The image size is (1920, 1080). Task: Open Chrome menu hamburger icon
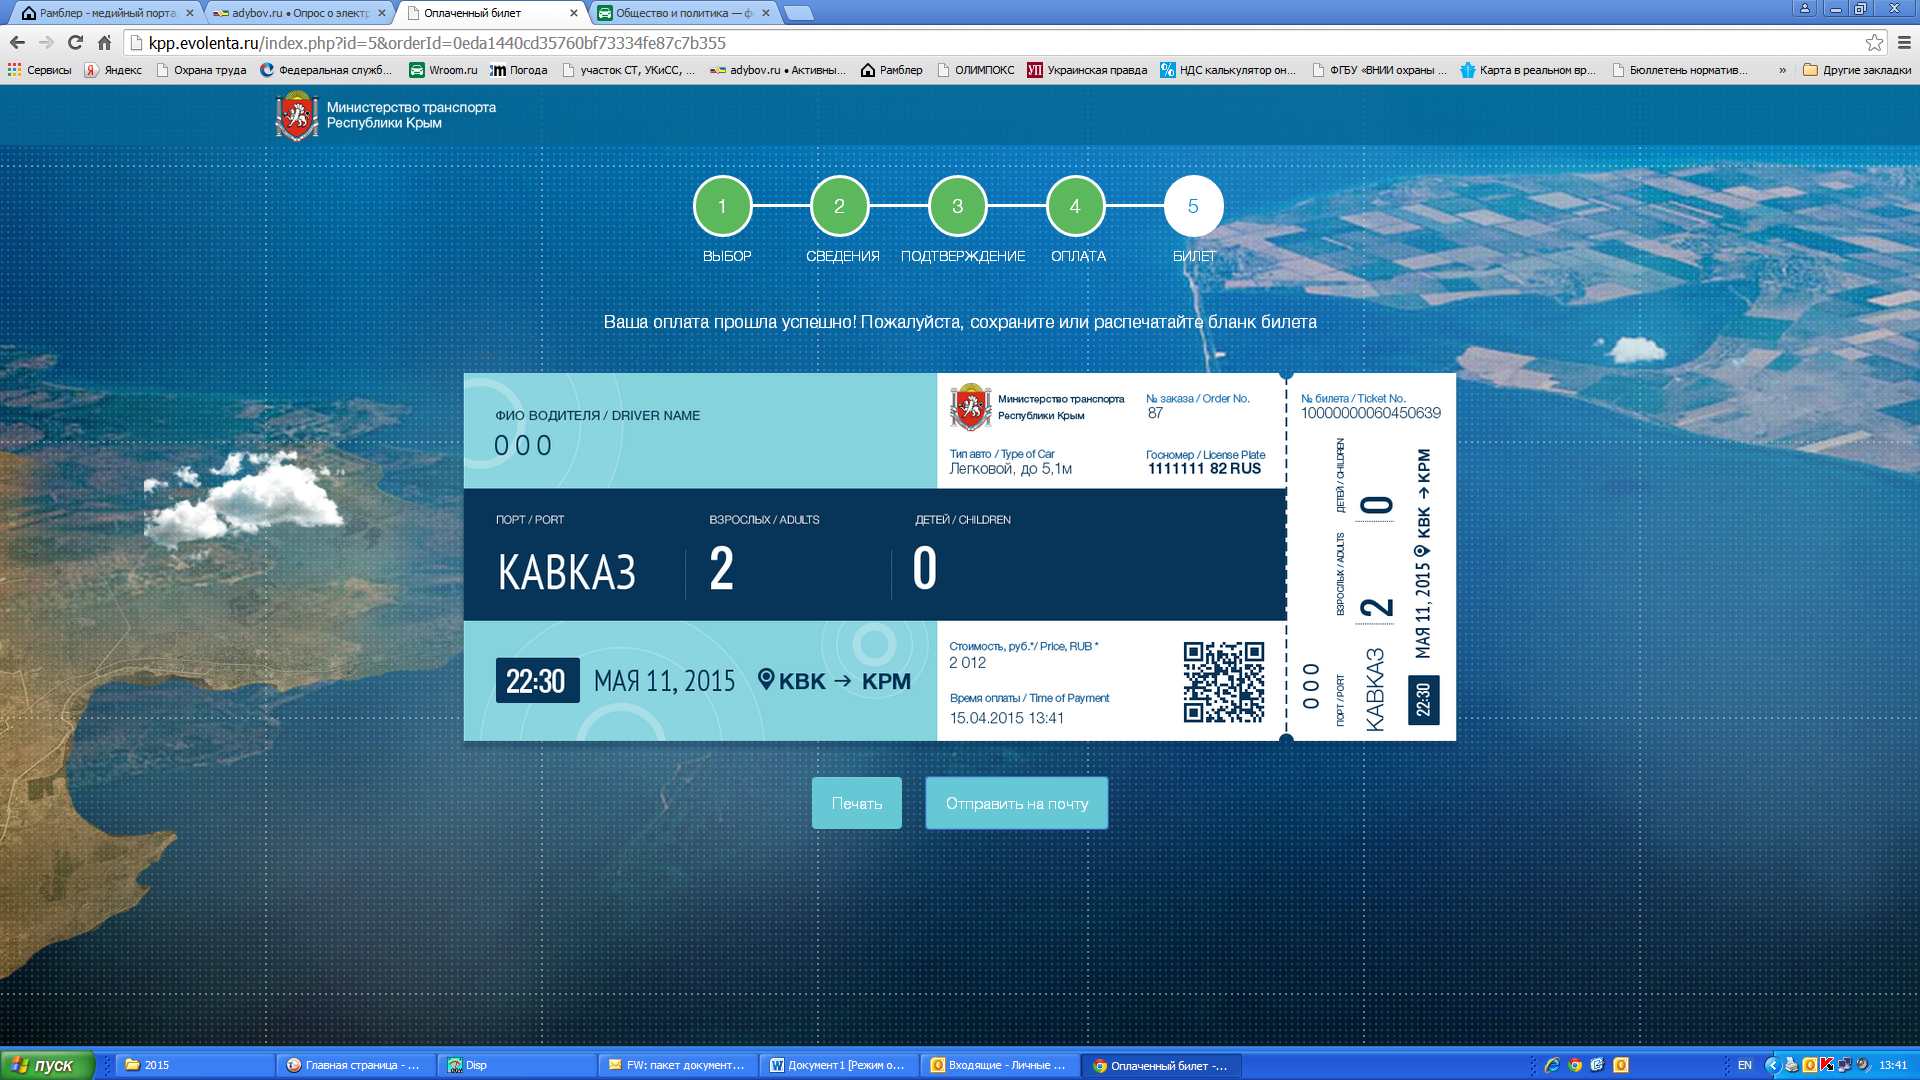(x=1904, y=43)
